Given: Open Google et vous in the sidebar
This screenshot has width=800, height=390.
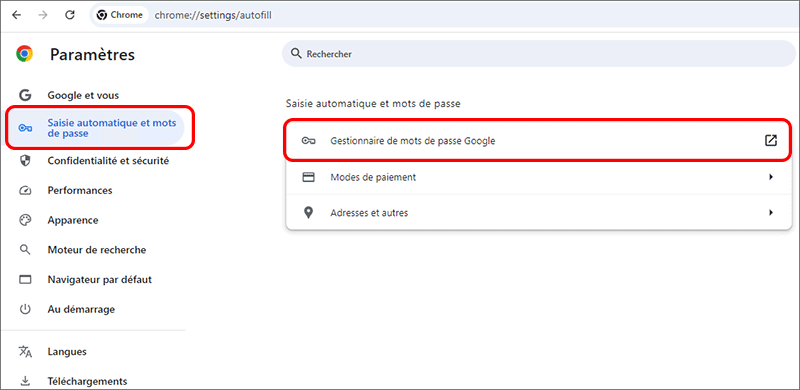Looking at the screenshot, I should click(x=83, y=95).
